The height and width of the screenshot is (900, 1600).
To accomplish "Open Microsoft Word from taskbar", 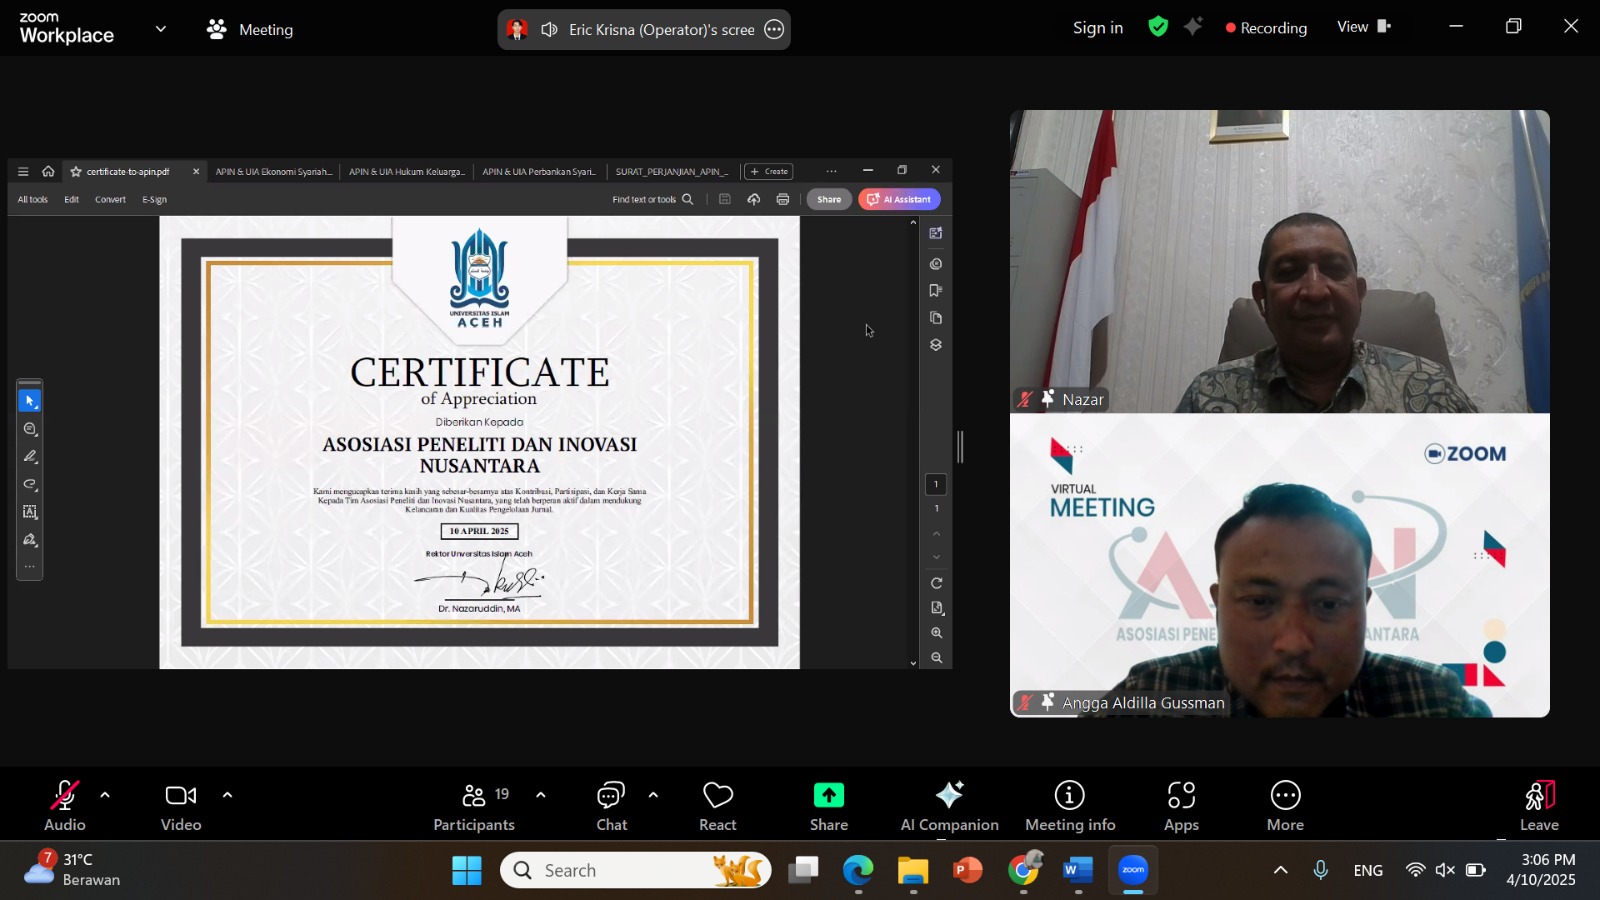I will click(1078, 871).
